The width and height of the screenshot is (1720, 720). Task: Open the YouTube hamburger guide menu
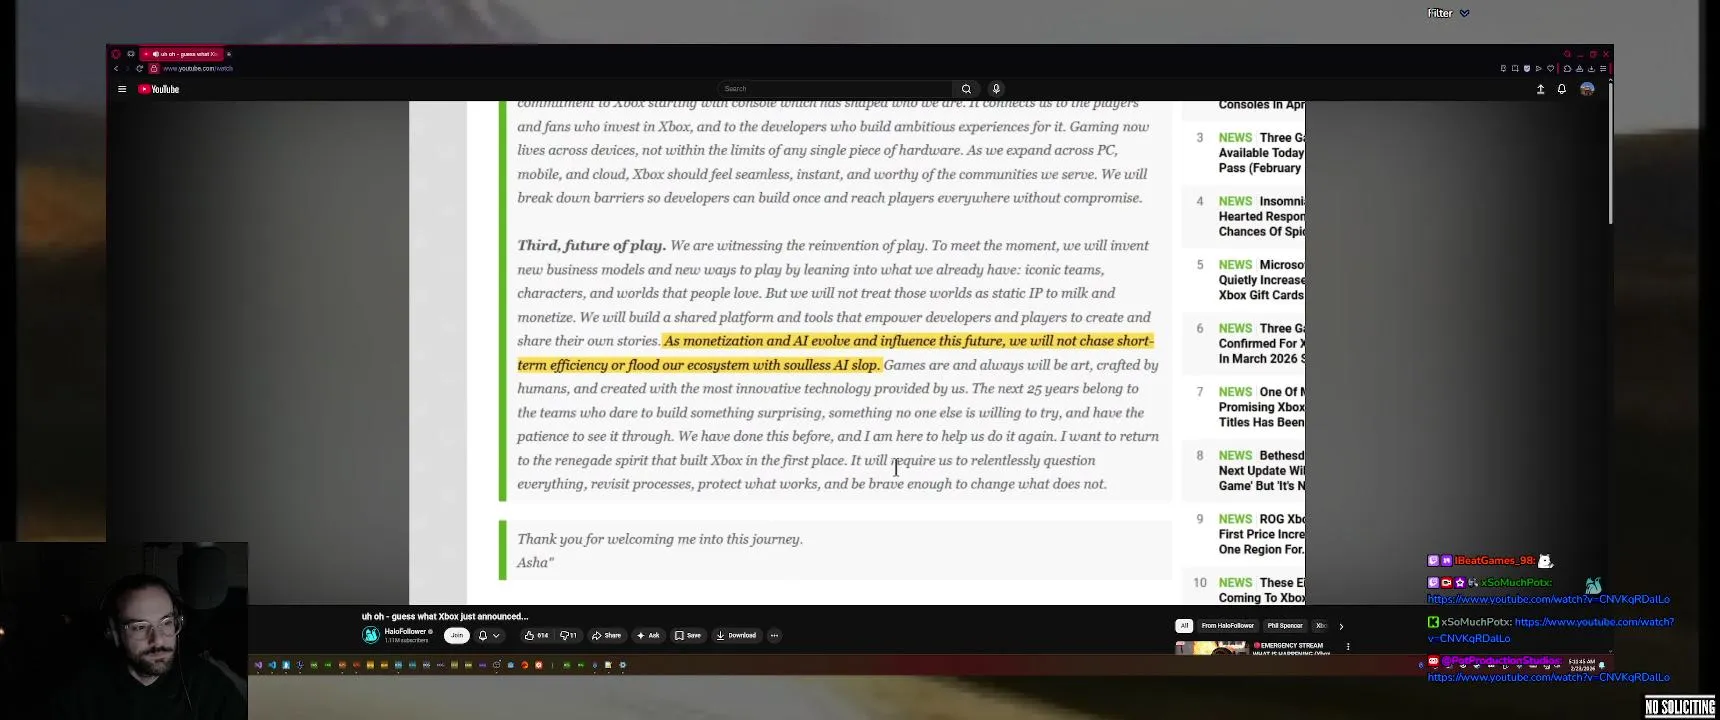pos(122,89)
